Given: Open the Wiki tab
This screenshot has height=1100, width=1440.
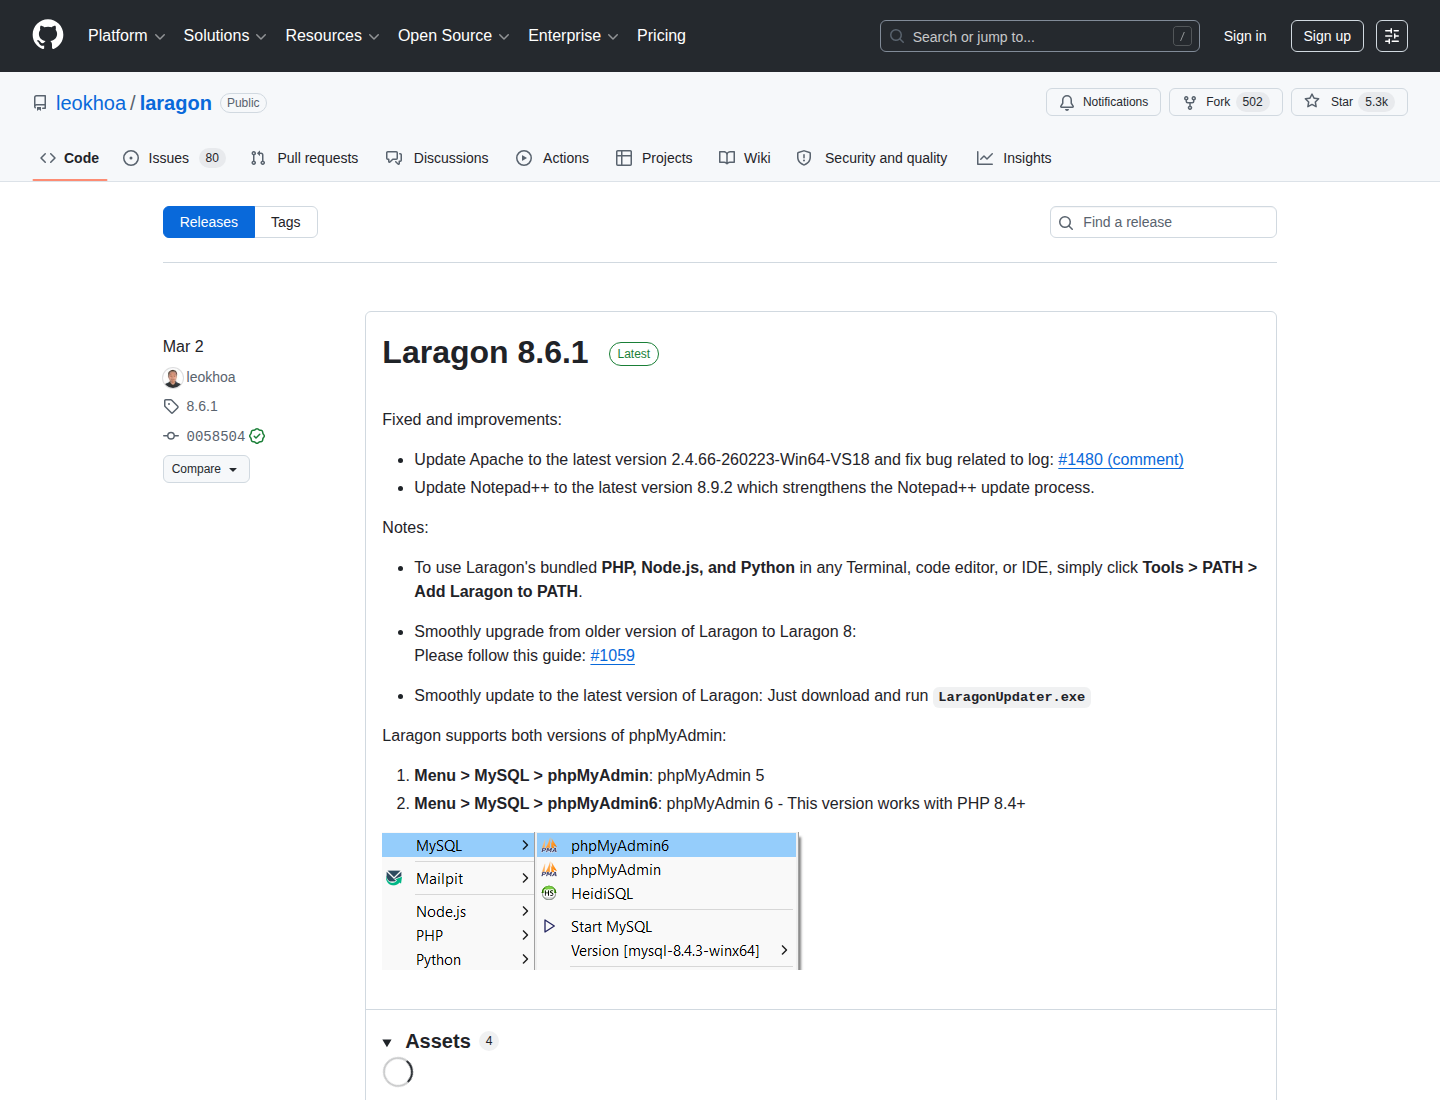Looking at the screenshot, I should pyautogui.click(x=745, y=158).
